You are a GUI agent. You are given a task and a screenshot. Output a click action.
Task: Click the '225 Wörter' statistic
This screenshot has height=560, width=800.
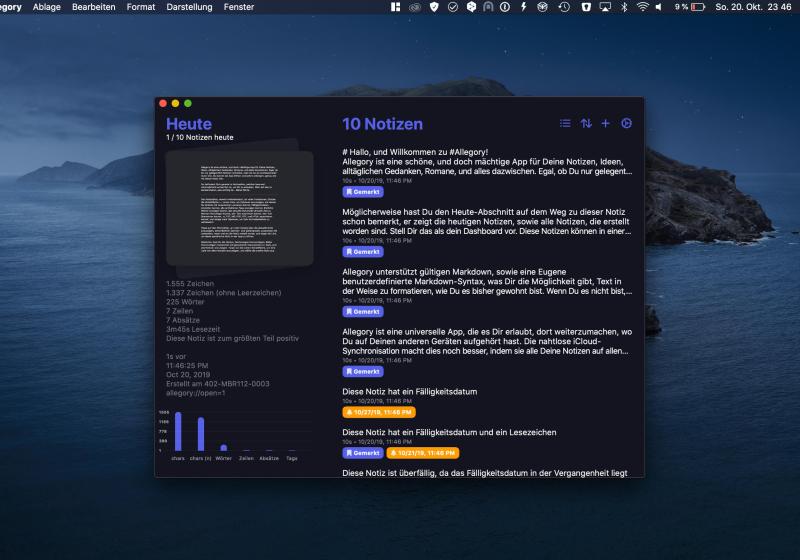tap(185, 302)
